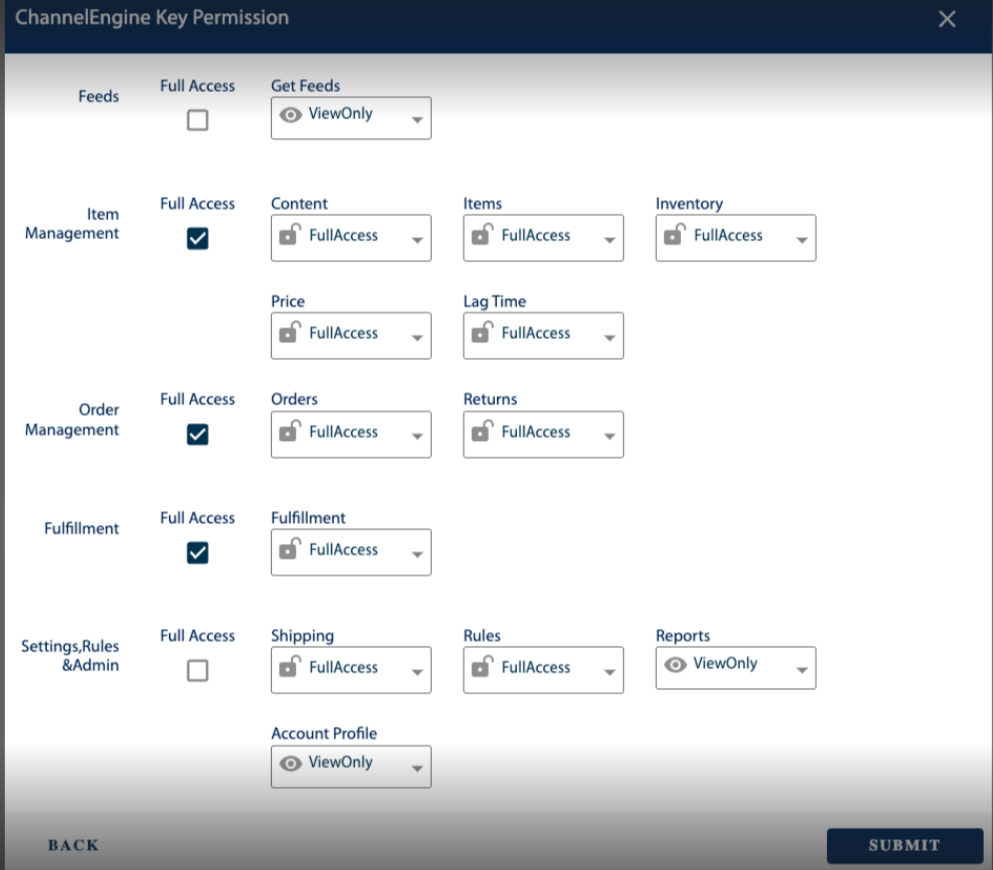
Task: Click the eye icon in Get Feeds
Action: tap(291, 115)
